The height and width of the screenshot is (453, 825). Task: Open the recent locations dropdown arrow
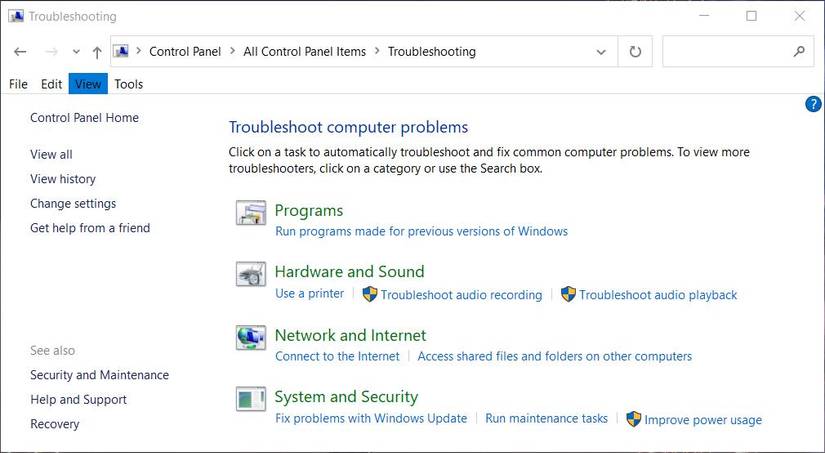76,52
